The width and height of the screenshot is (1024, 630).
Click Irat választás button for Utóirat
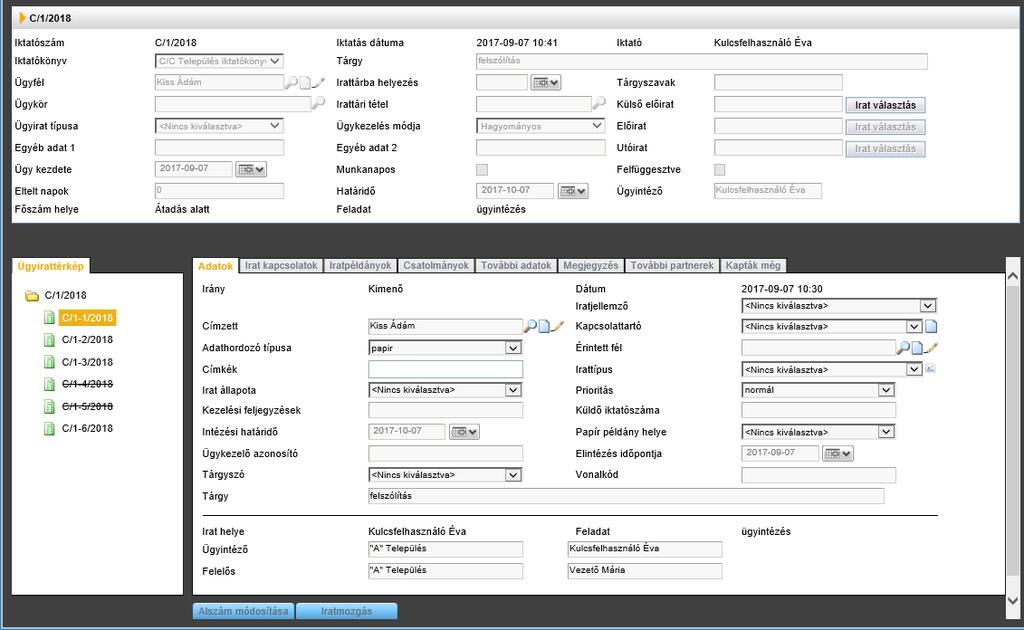pos(886,148)
